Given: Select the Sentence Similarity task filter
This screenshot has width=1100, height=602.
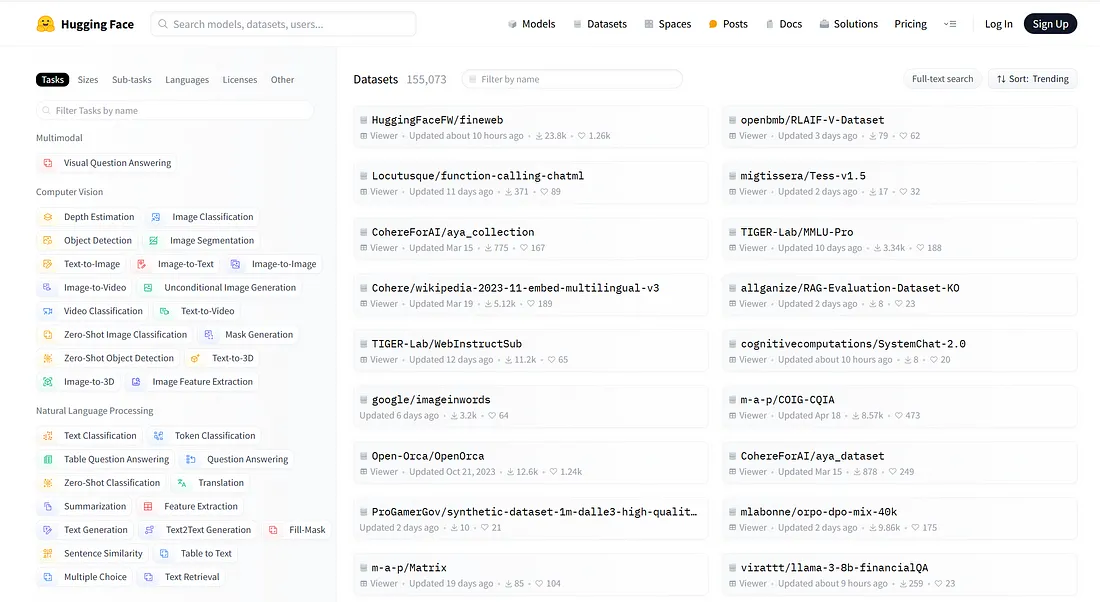Looking at the screenshot, I should 93,554.
